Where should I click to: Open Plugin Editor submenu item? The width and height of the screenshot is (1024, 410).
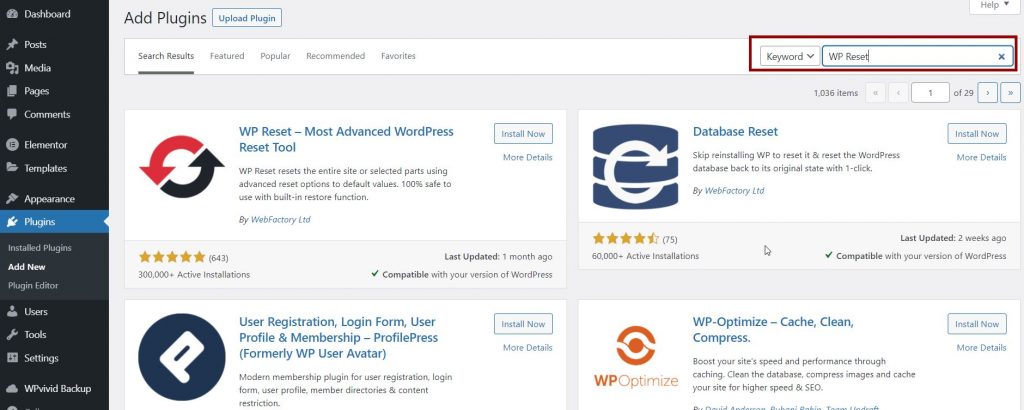coord(36,286)
